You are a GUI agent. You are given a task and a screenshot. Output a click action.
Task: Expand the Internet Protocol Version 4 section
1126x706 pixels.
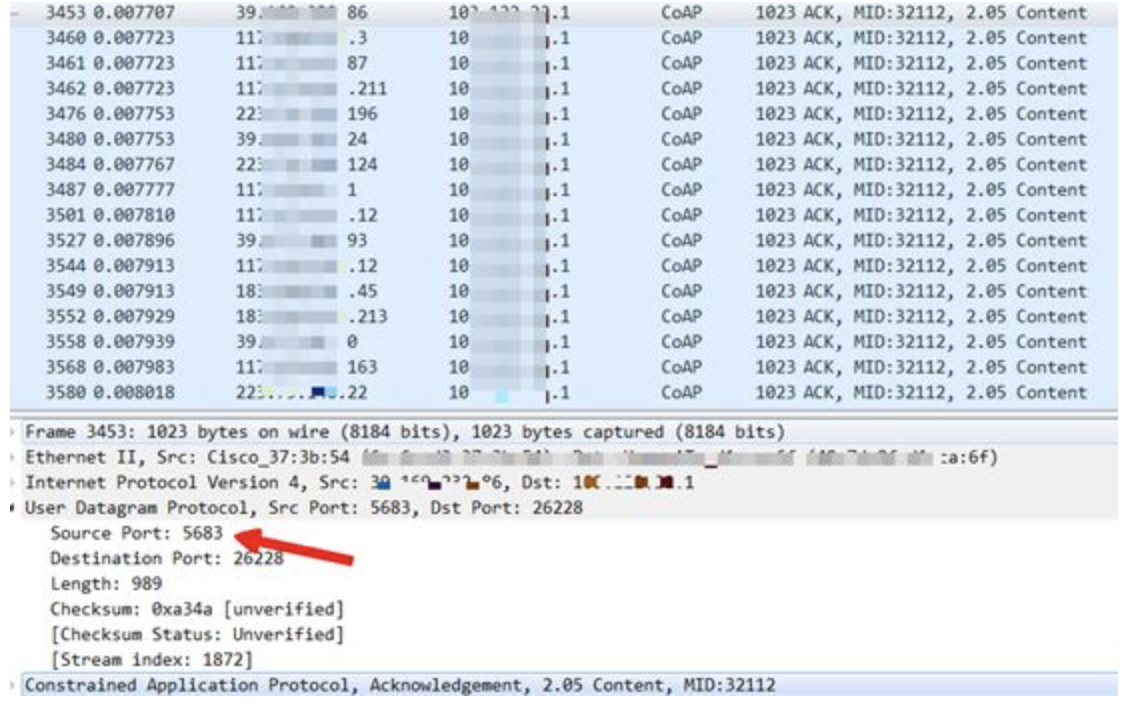[16, 482]
